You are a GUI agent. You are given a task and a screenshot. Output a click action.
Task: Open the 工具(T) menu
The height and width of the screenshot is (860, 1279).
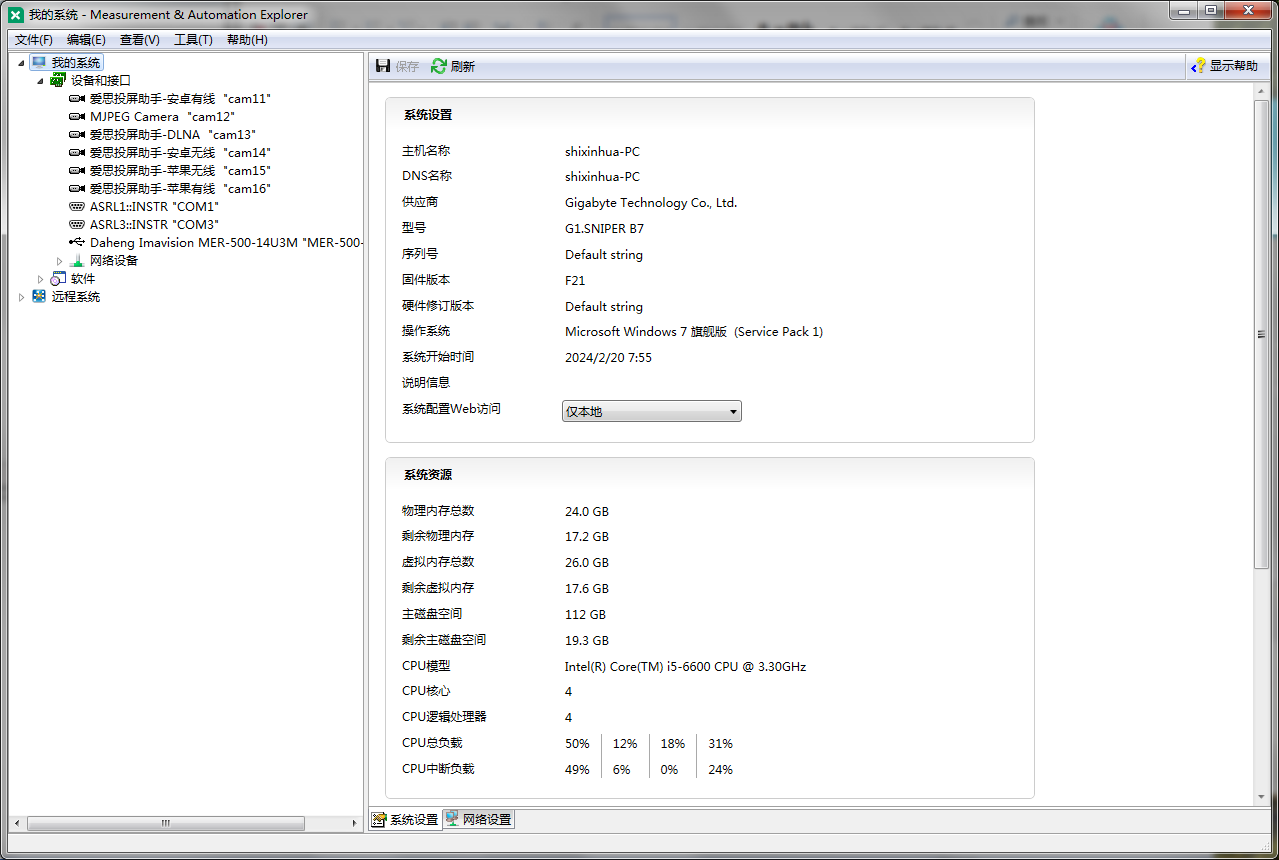(193, 40)
